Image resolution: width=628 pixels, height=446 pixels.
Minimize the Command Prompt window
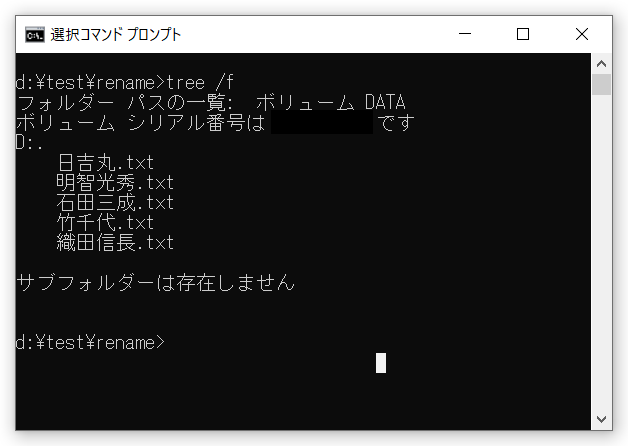465,34
